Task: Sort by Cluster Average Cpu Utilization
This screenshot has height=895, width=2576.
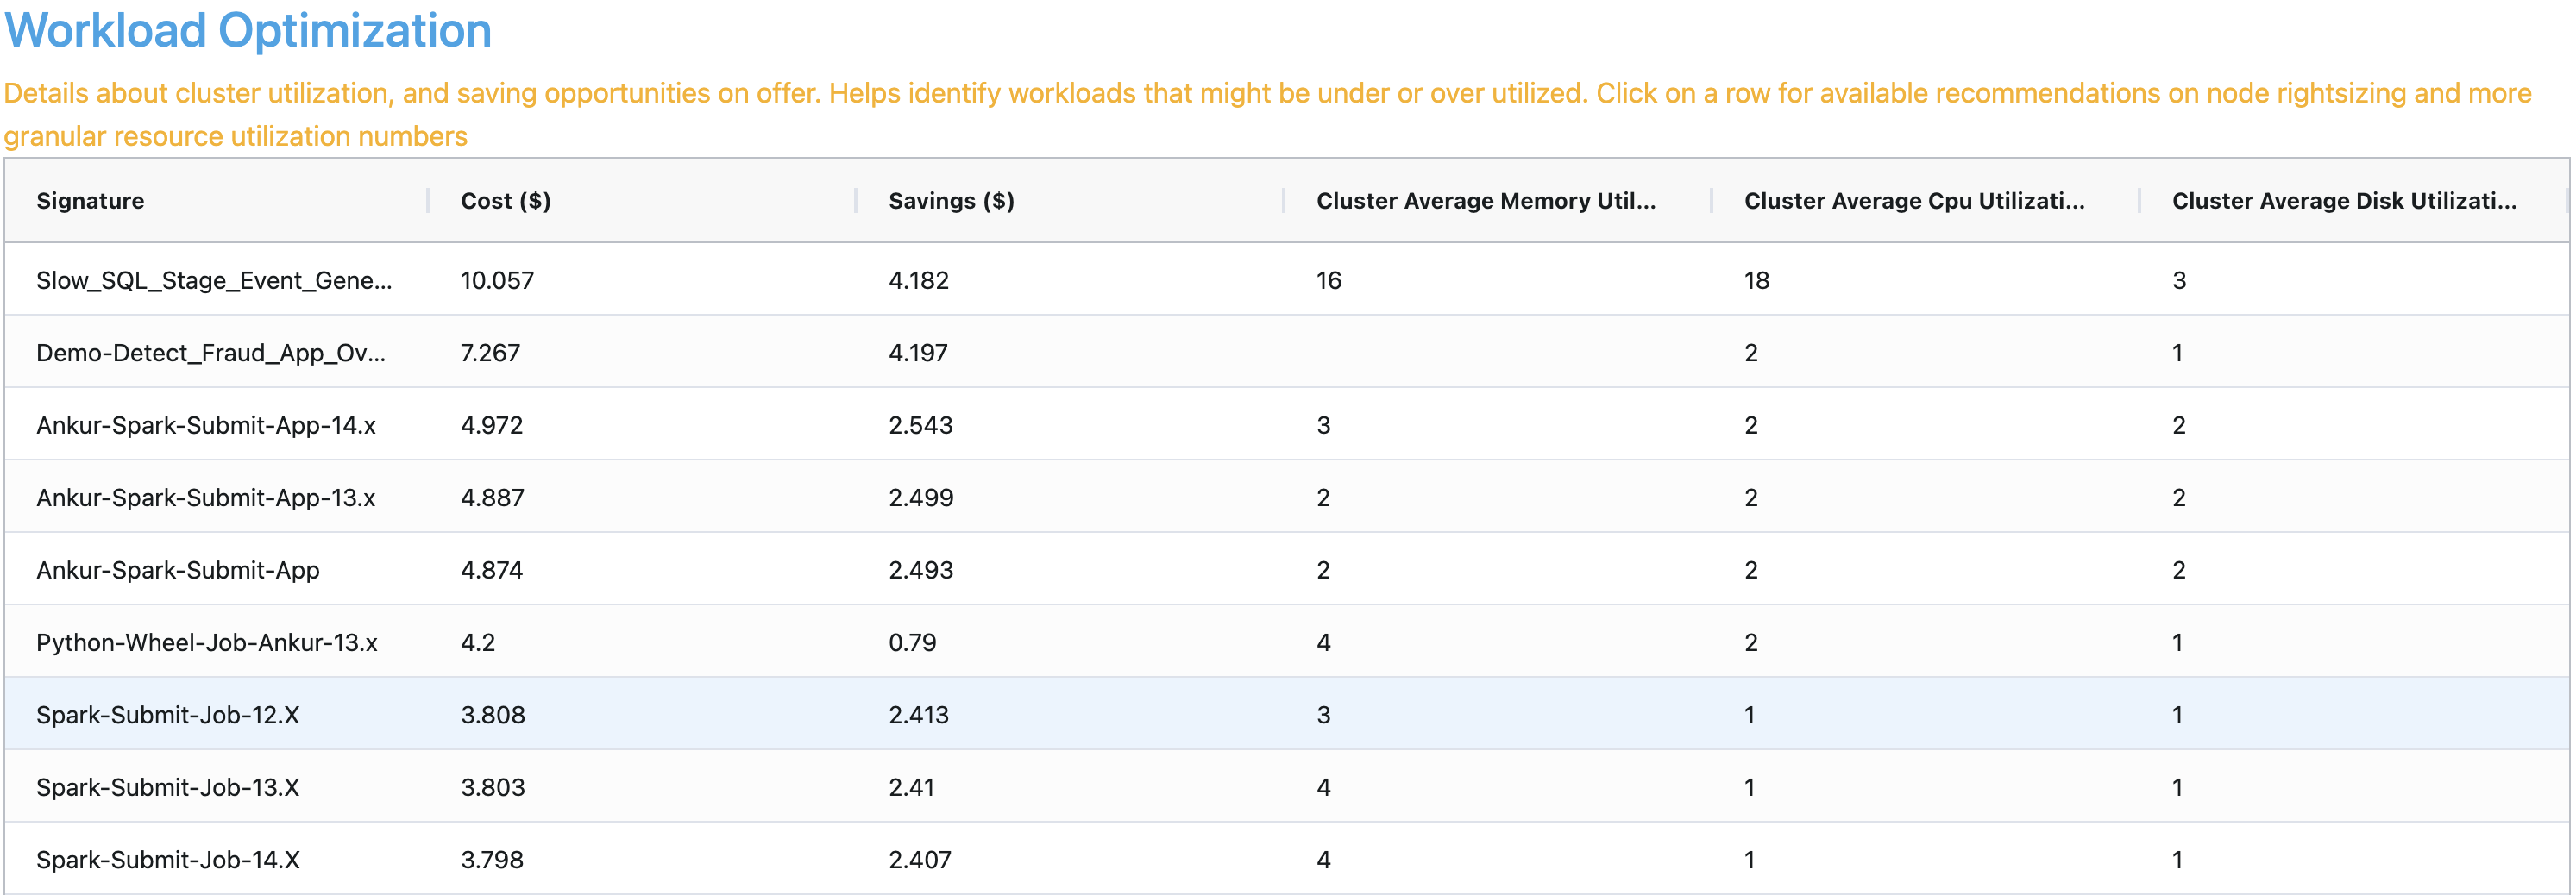Action: coord(1914,200)
